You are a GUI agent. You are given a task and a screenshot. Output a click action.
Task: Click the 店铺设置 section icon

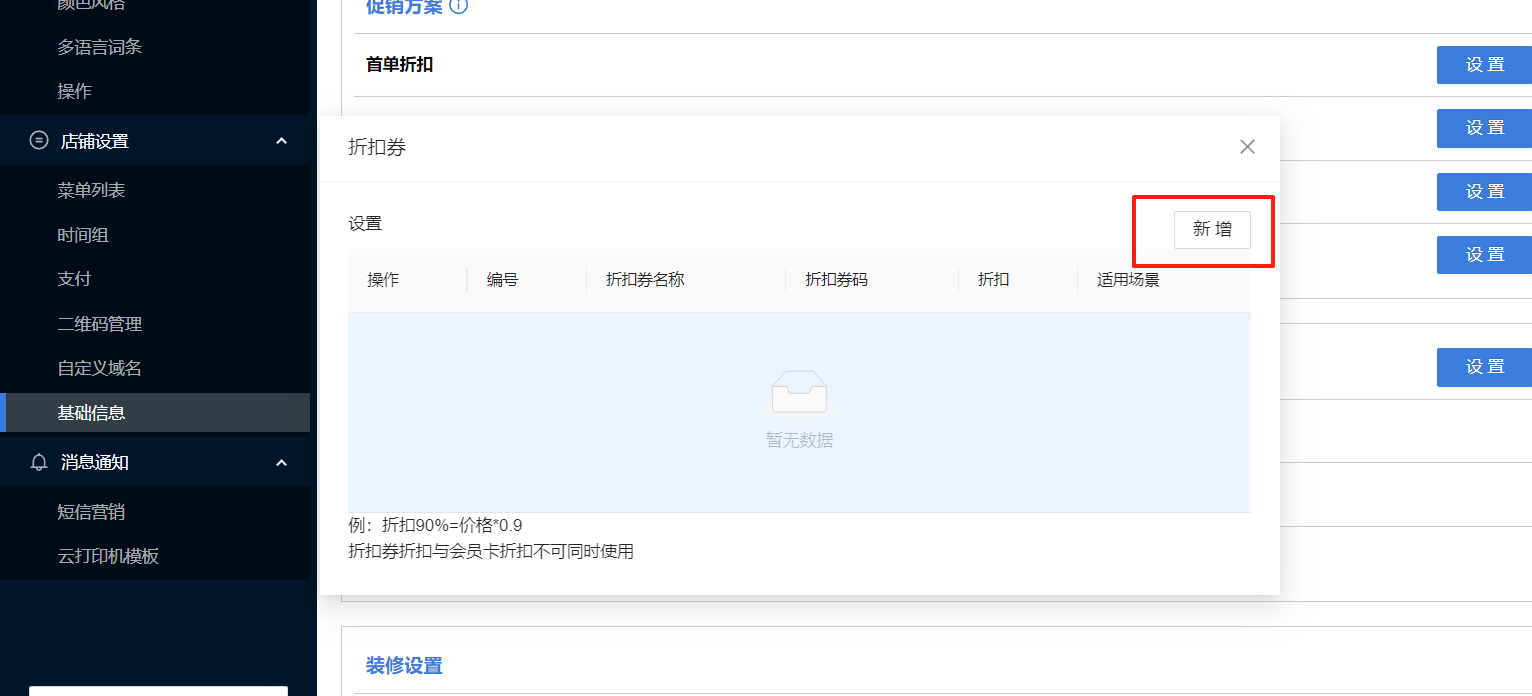(39, 141)
